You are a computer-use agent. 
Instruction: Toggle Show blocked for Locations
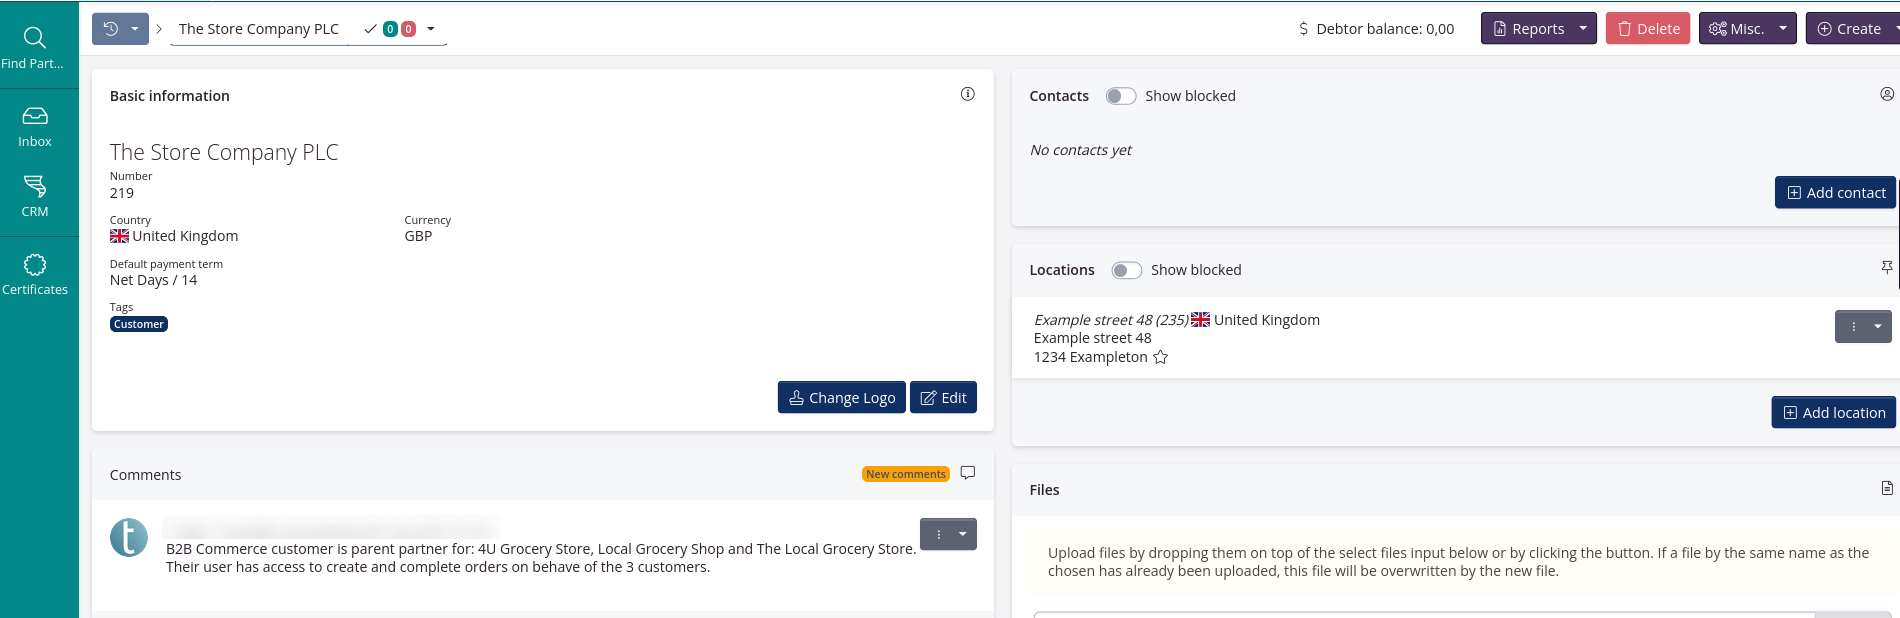(x=1126, y=270)
